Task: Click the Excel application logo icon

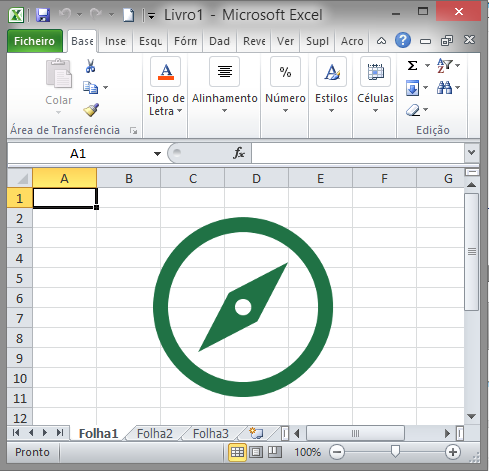Action: pyautogui.click(x=16, y=15)
